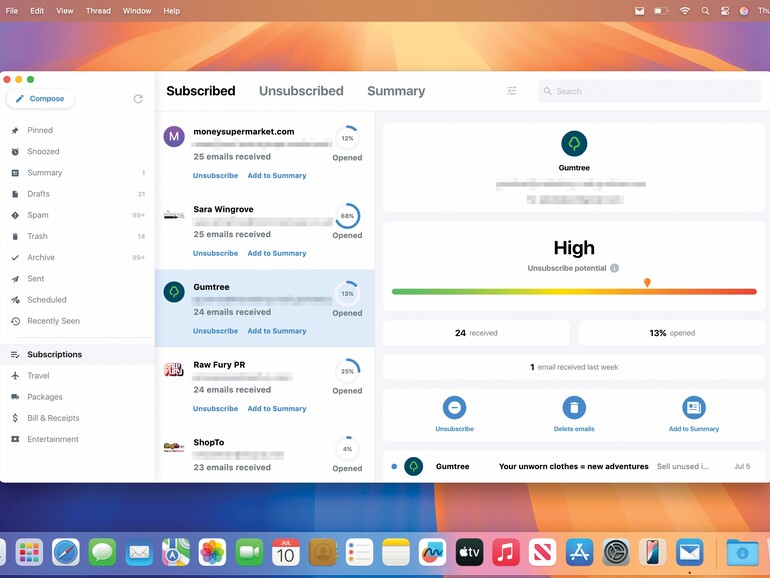The height and width of the screenshot is (578, 770).
Task: Unsubscribe from moneysupermarket.com in list
Action: pos(215,175)
